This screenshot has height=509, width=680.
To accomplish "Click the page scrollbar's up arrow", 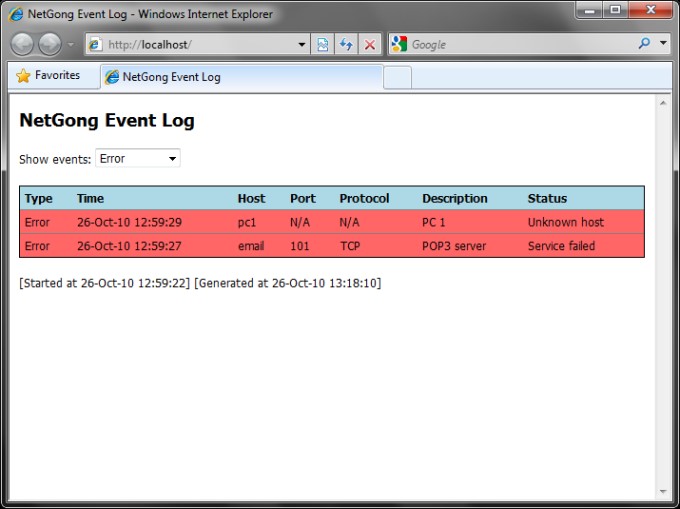I will (x=662, y=103).
